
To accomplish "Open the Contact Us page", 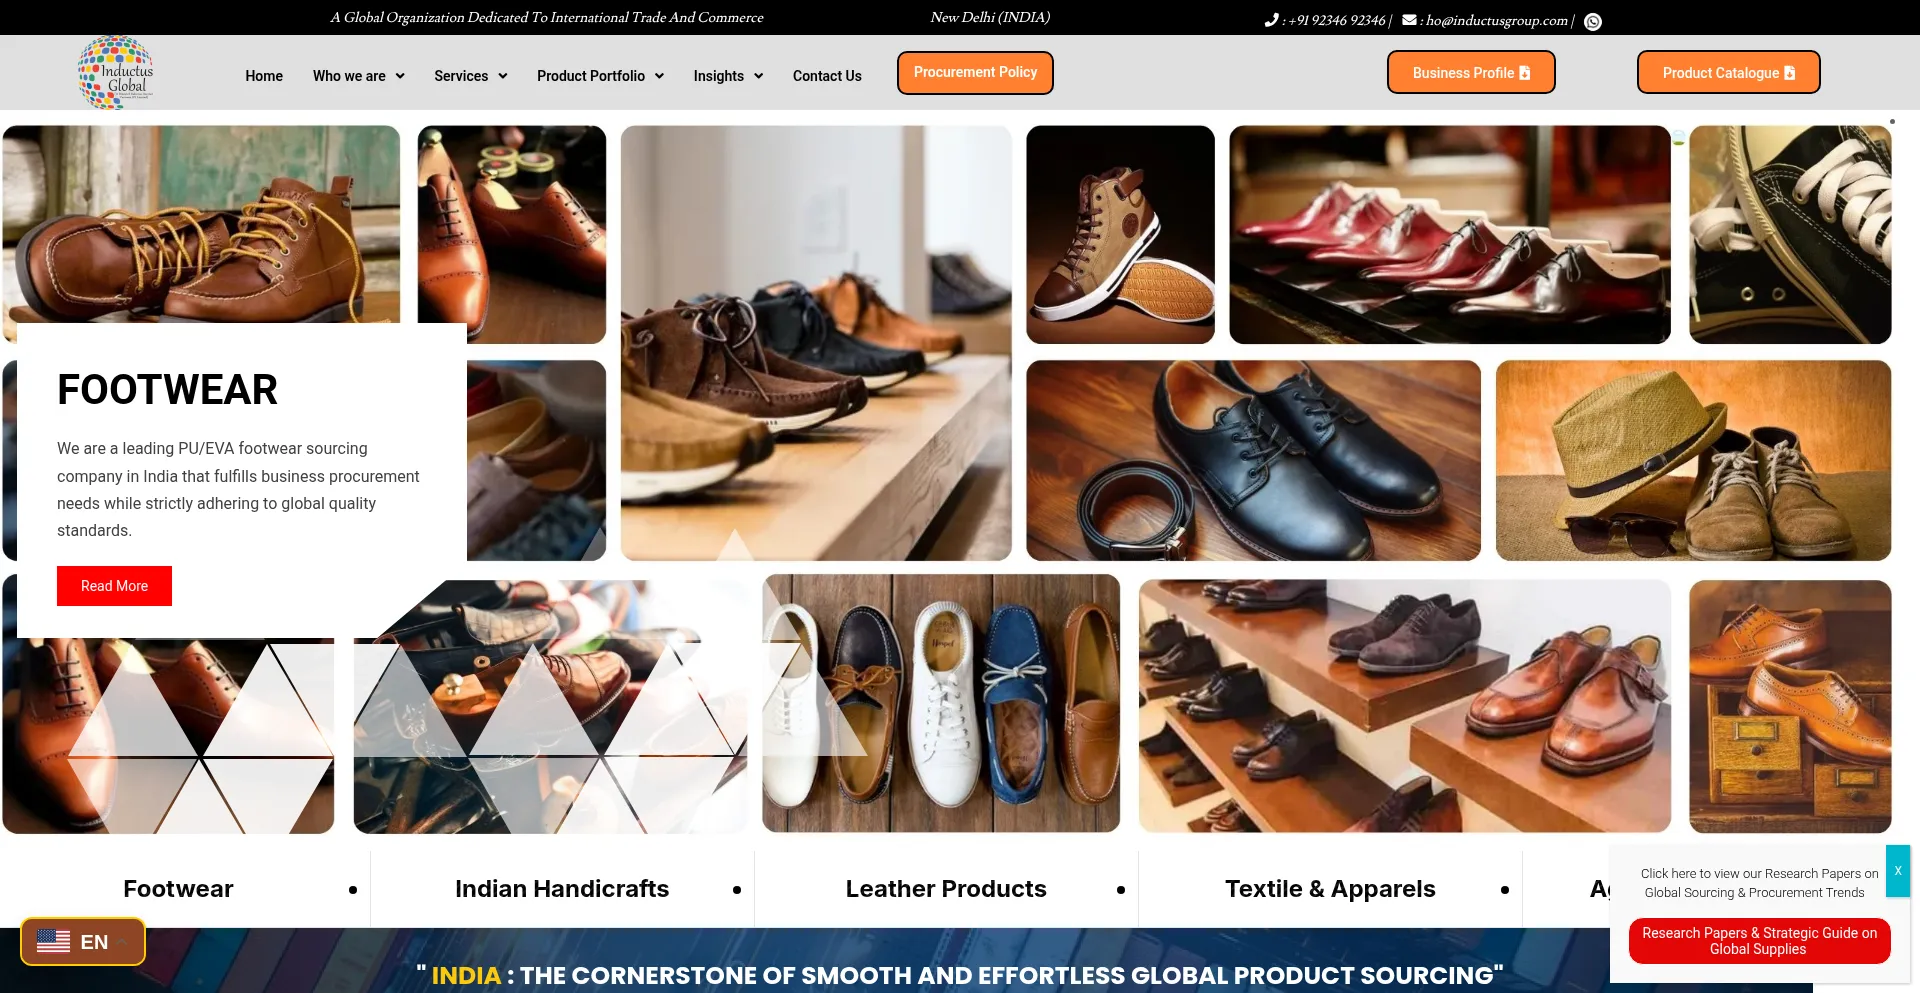I will tap(827, 76).
